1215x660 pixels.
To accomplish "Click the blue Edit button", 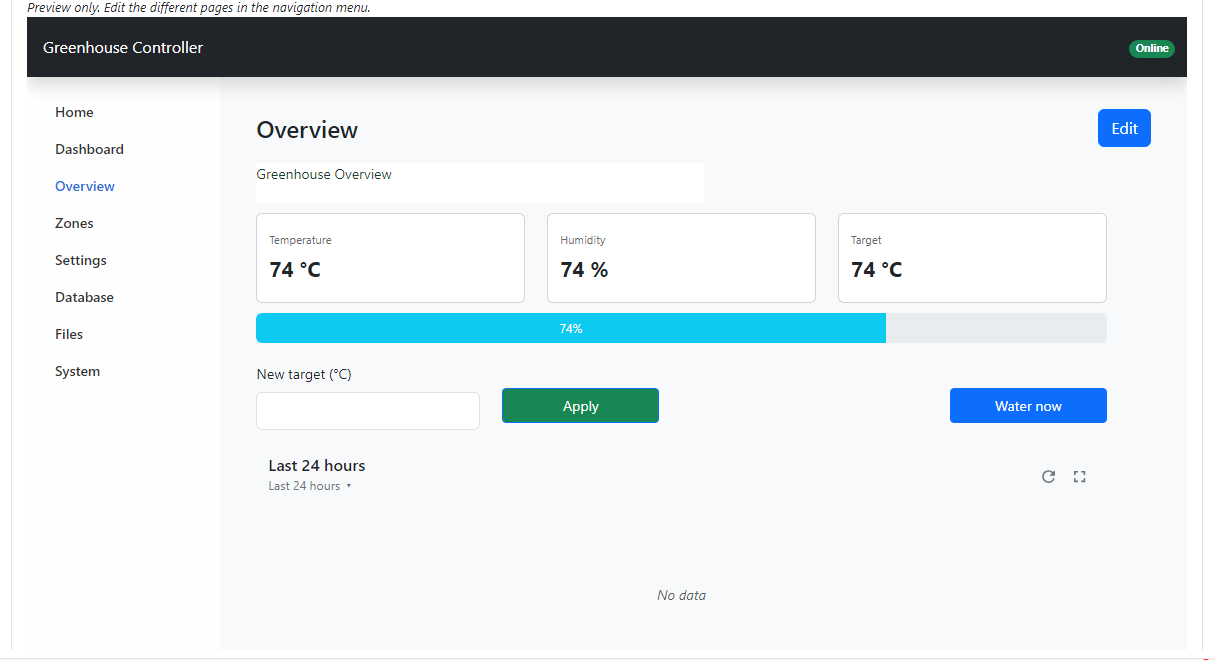I will tap(1124, 128).
